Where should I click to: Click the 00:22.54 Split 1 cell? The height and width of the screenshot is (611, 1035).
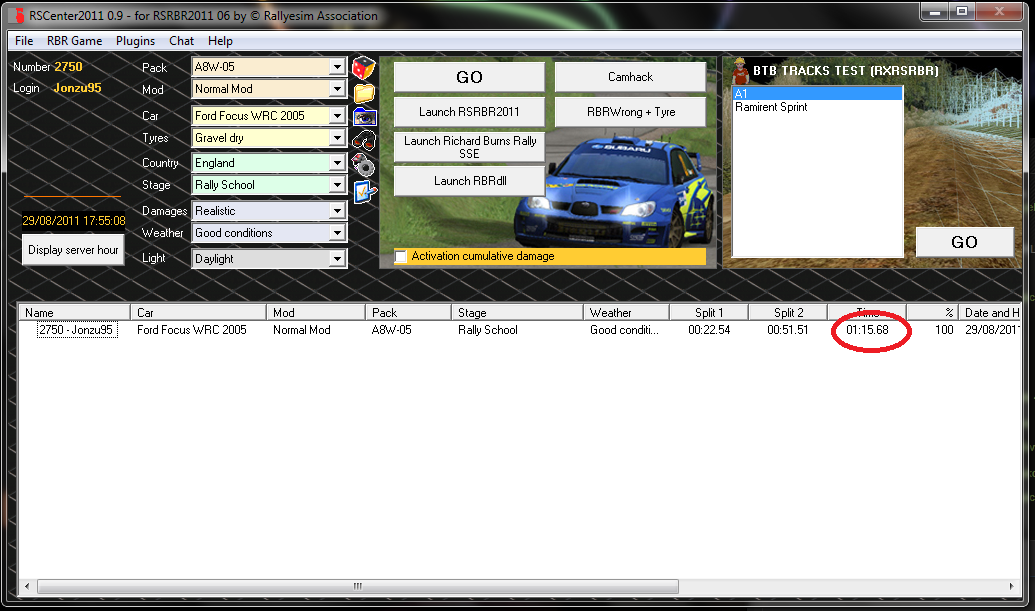[709, 330]
